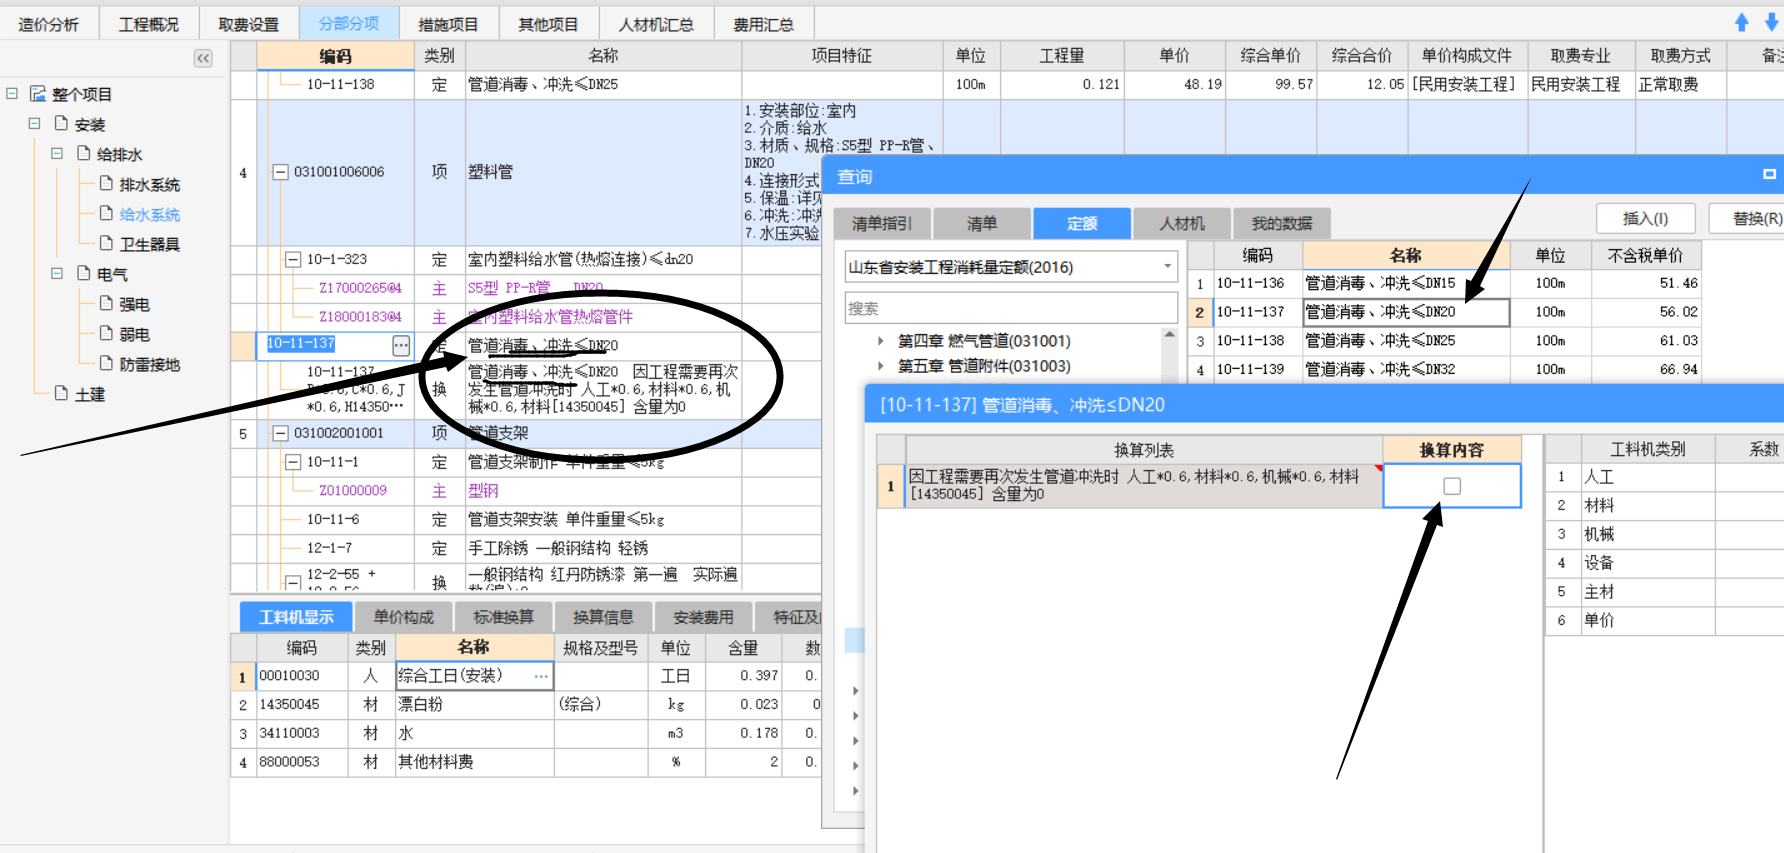The image size is (1784, 853).
Task: Select the 清单 tab in query dialog
Action: click(981, 223)
